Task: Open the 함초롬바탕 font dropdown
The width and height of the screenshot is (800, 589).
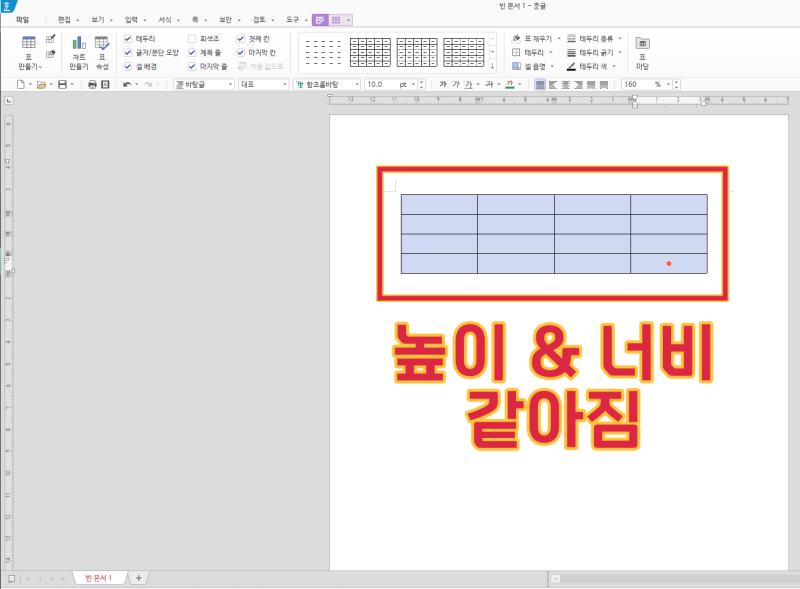Action: (325, 85)
